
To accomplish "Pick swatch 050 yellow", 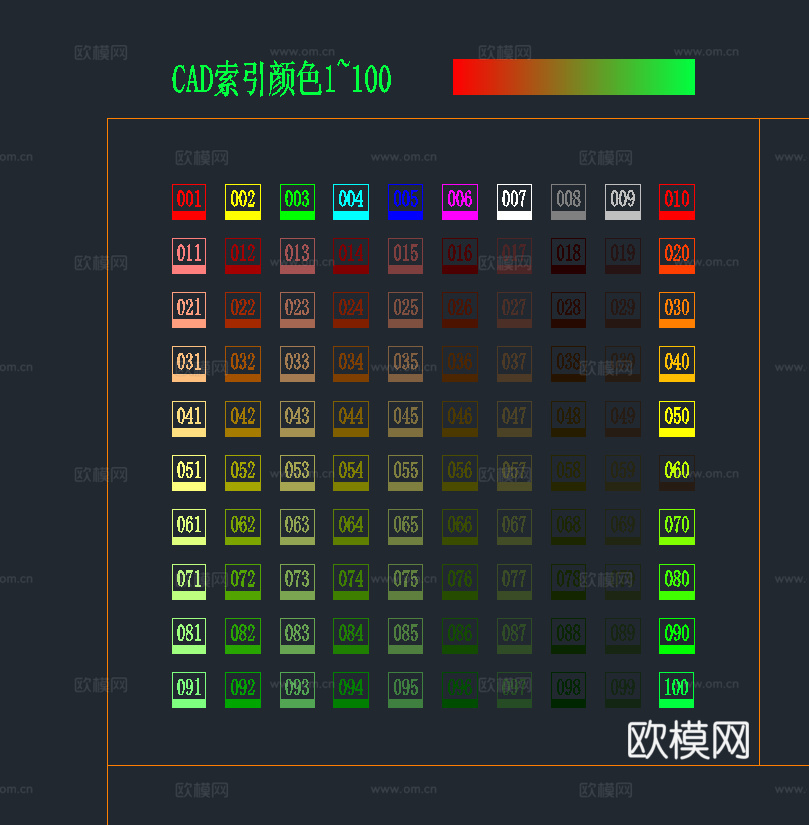I will coord(676,418).
